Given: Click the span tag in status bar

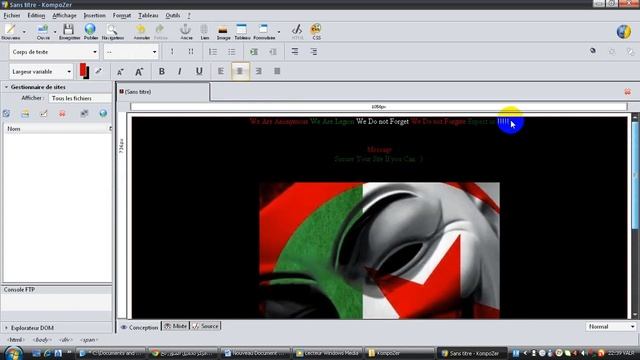Looking at the screenshot, I should click(89, 340).
